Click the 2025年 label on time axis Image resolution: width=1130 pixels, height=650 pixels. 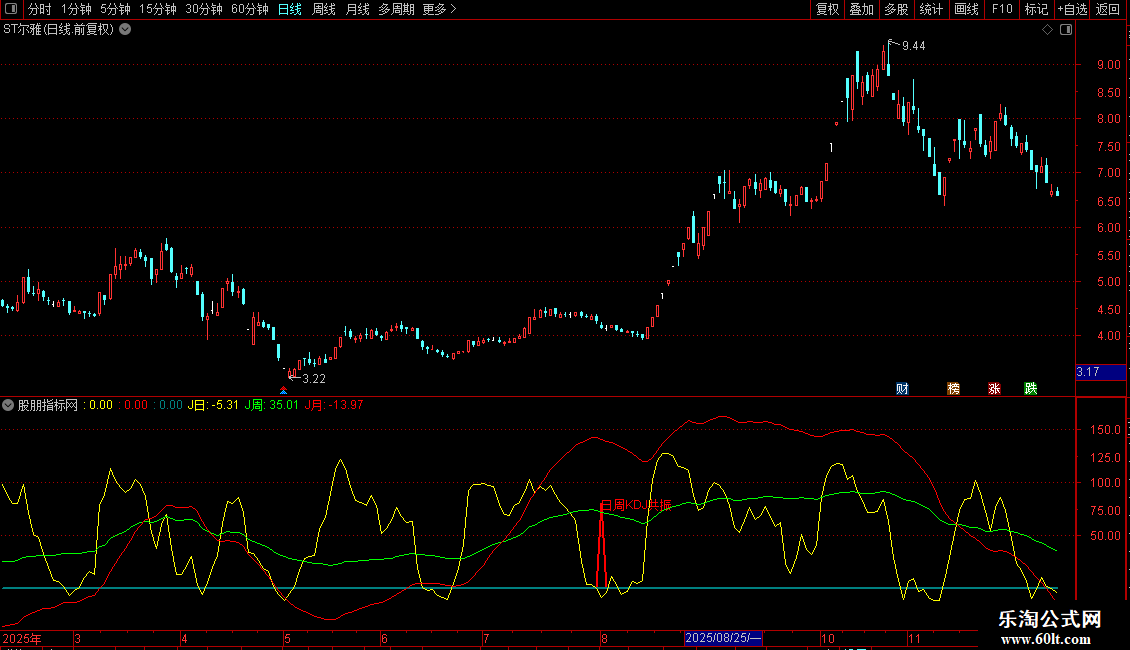pos(22,638)
